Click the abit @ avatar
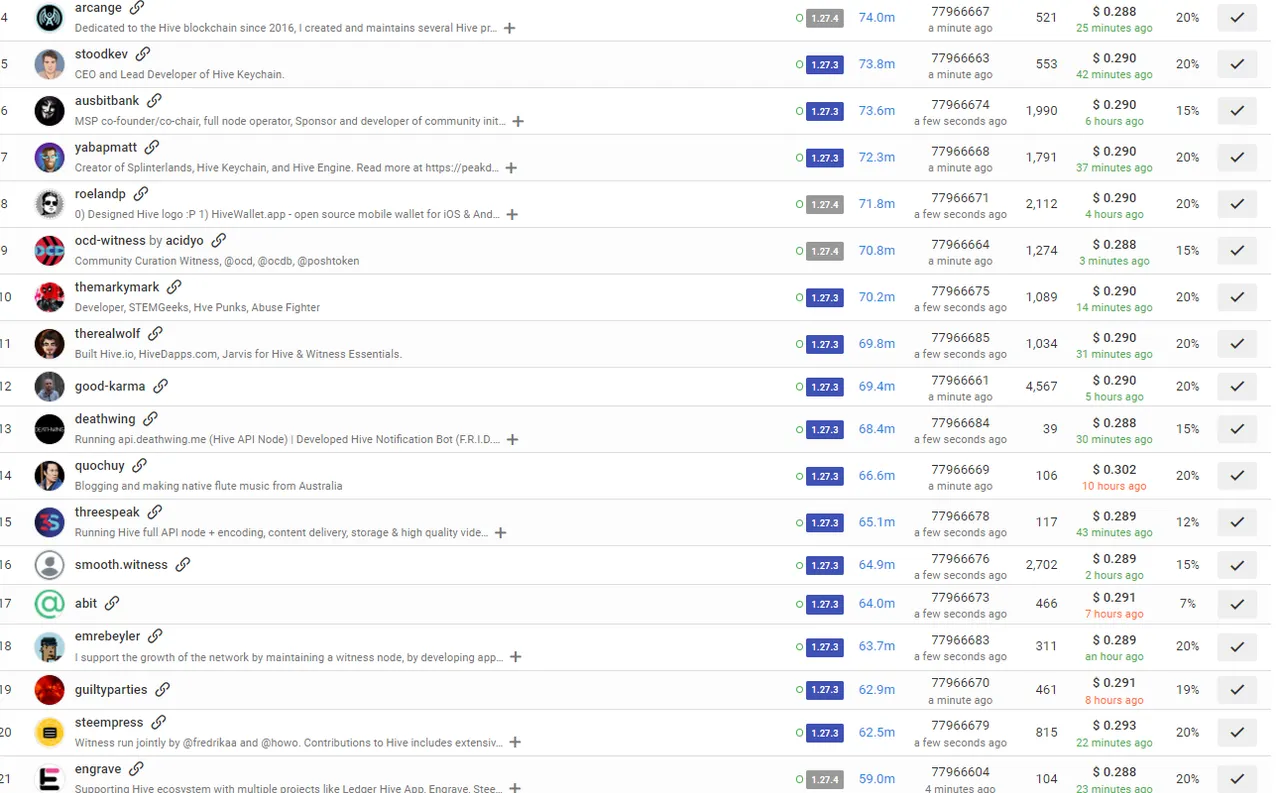 49,604
